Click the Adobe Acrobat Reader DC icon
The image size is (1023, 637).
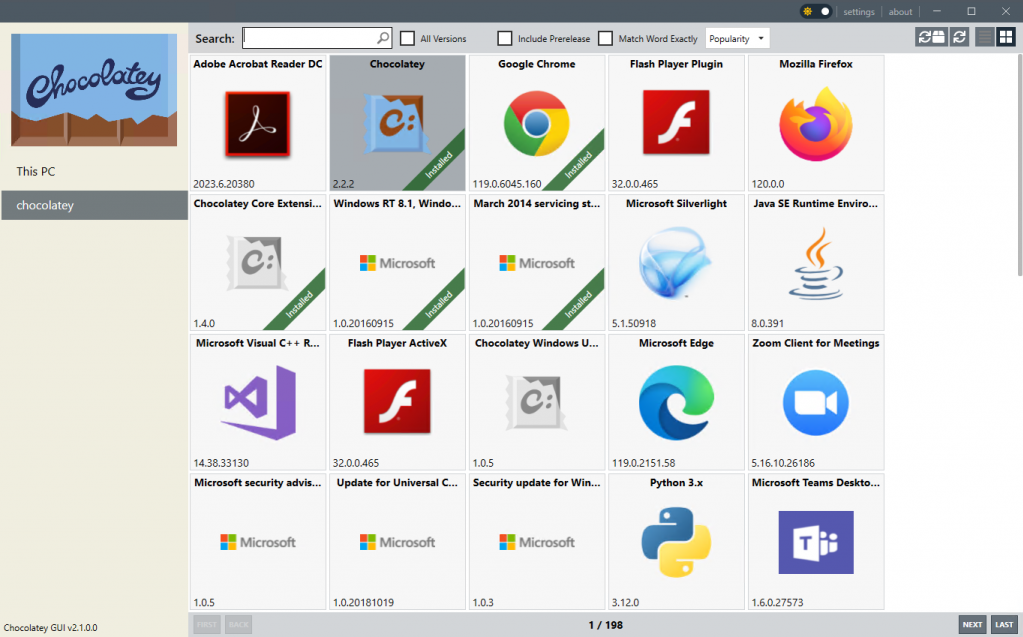coord(257,124)
